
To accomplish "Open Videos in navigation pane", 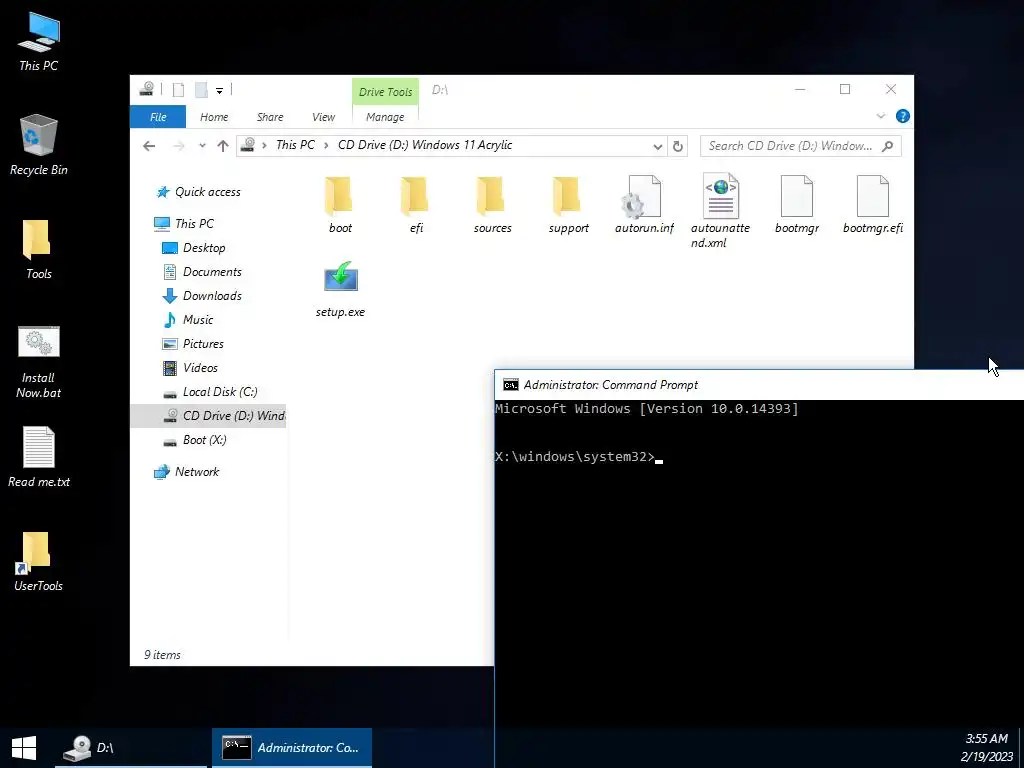I will [200, 368].
